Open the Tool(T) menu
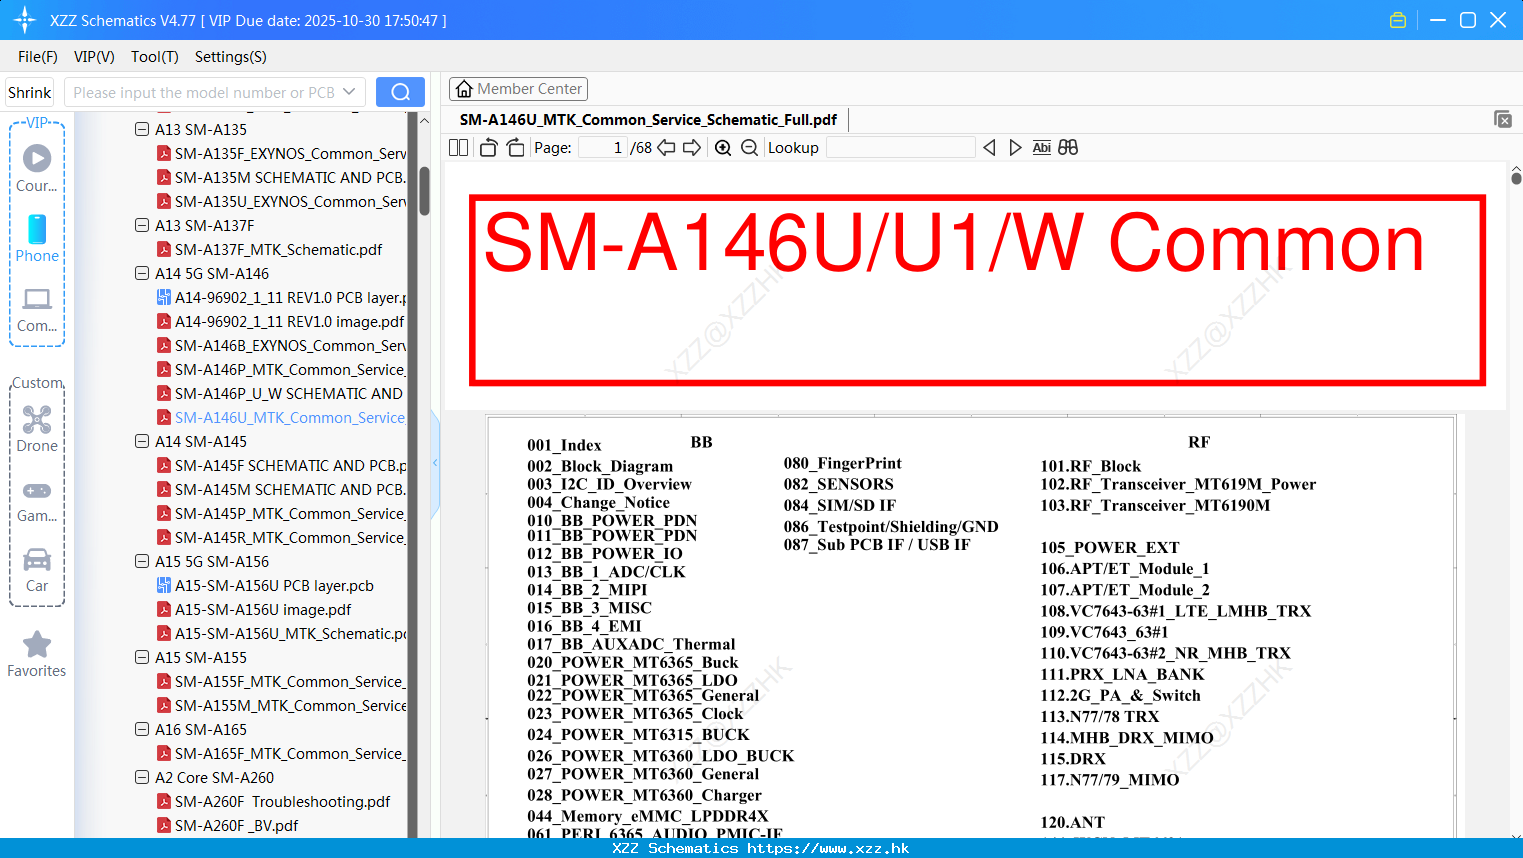The image size is (1523, 858). (x=155, y=57)
